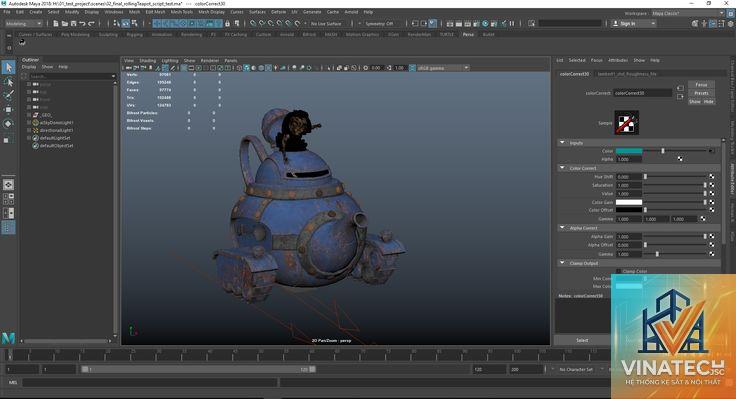Open a scene with the folder icon
Screen dimensions: 736x399
click(x=65, y=23)
